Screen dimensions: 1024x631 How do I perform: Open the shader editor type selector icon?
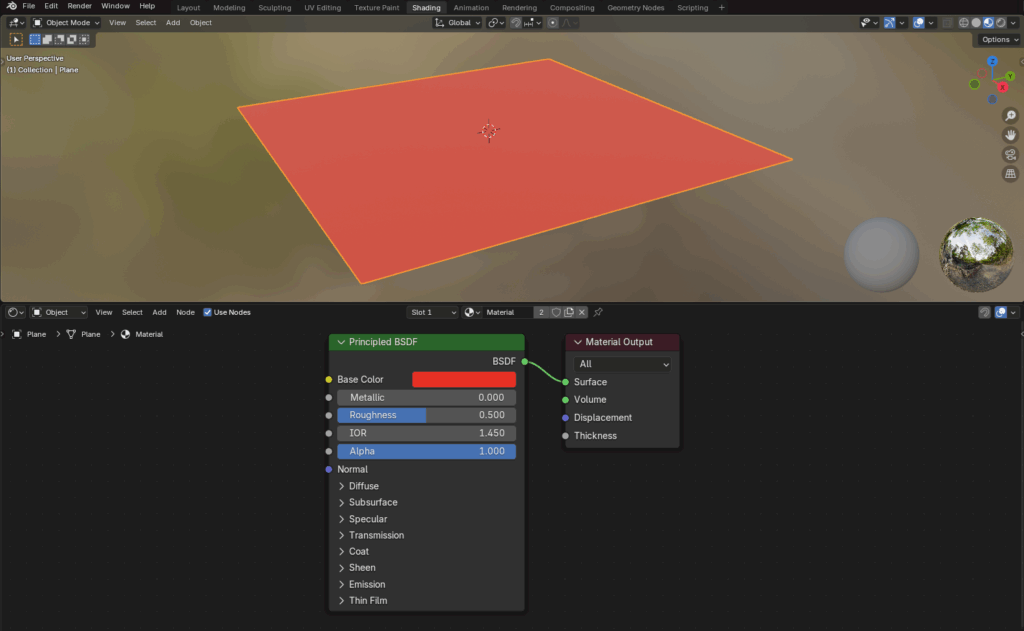coord(15,312)
